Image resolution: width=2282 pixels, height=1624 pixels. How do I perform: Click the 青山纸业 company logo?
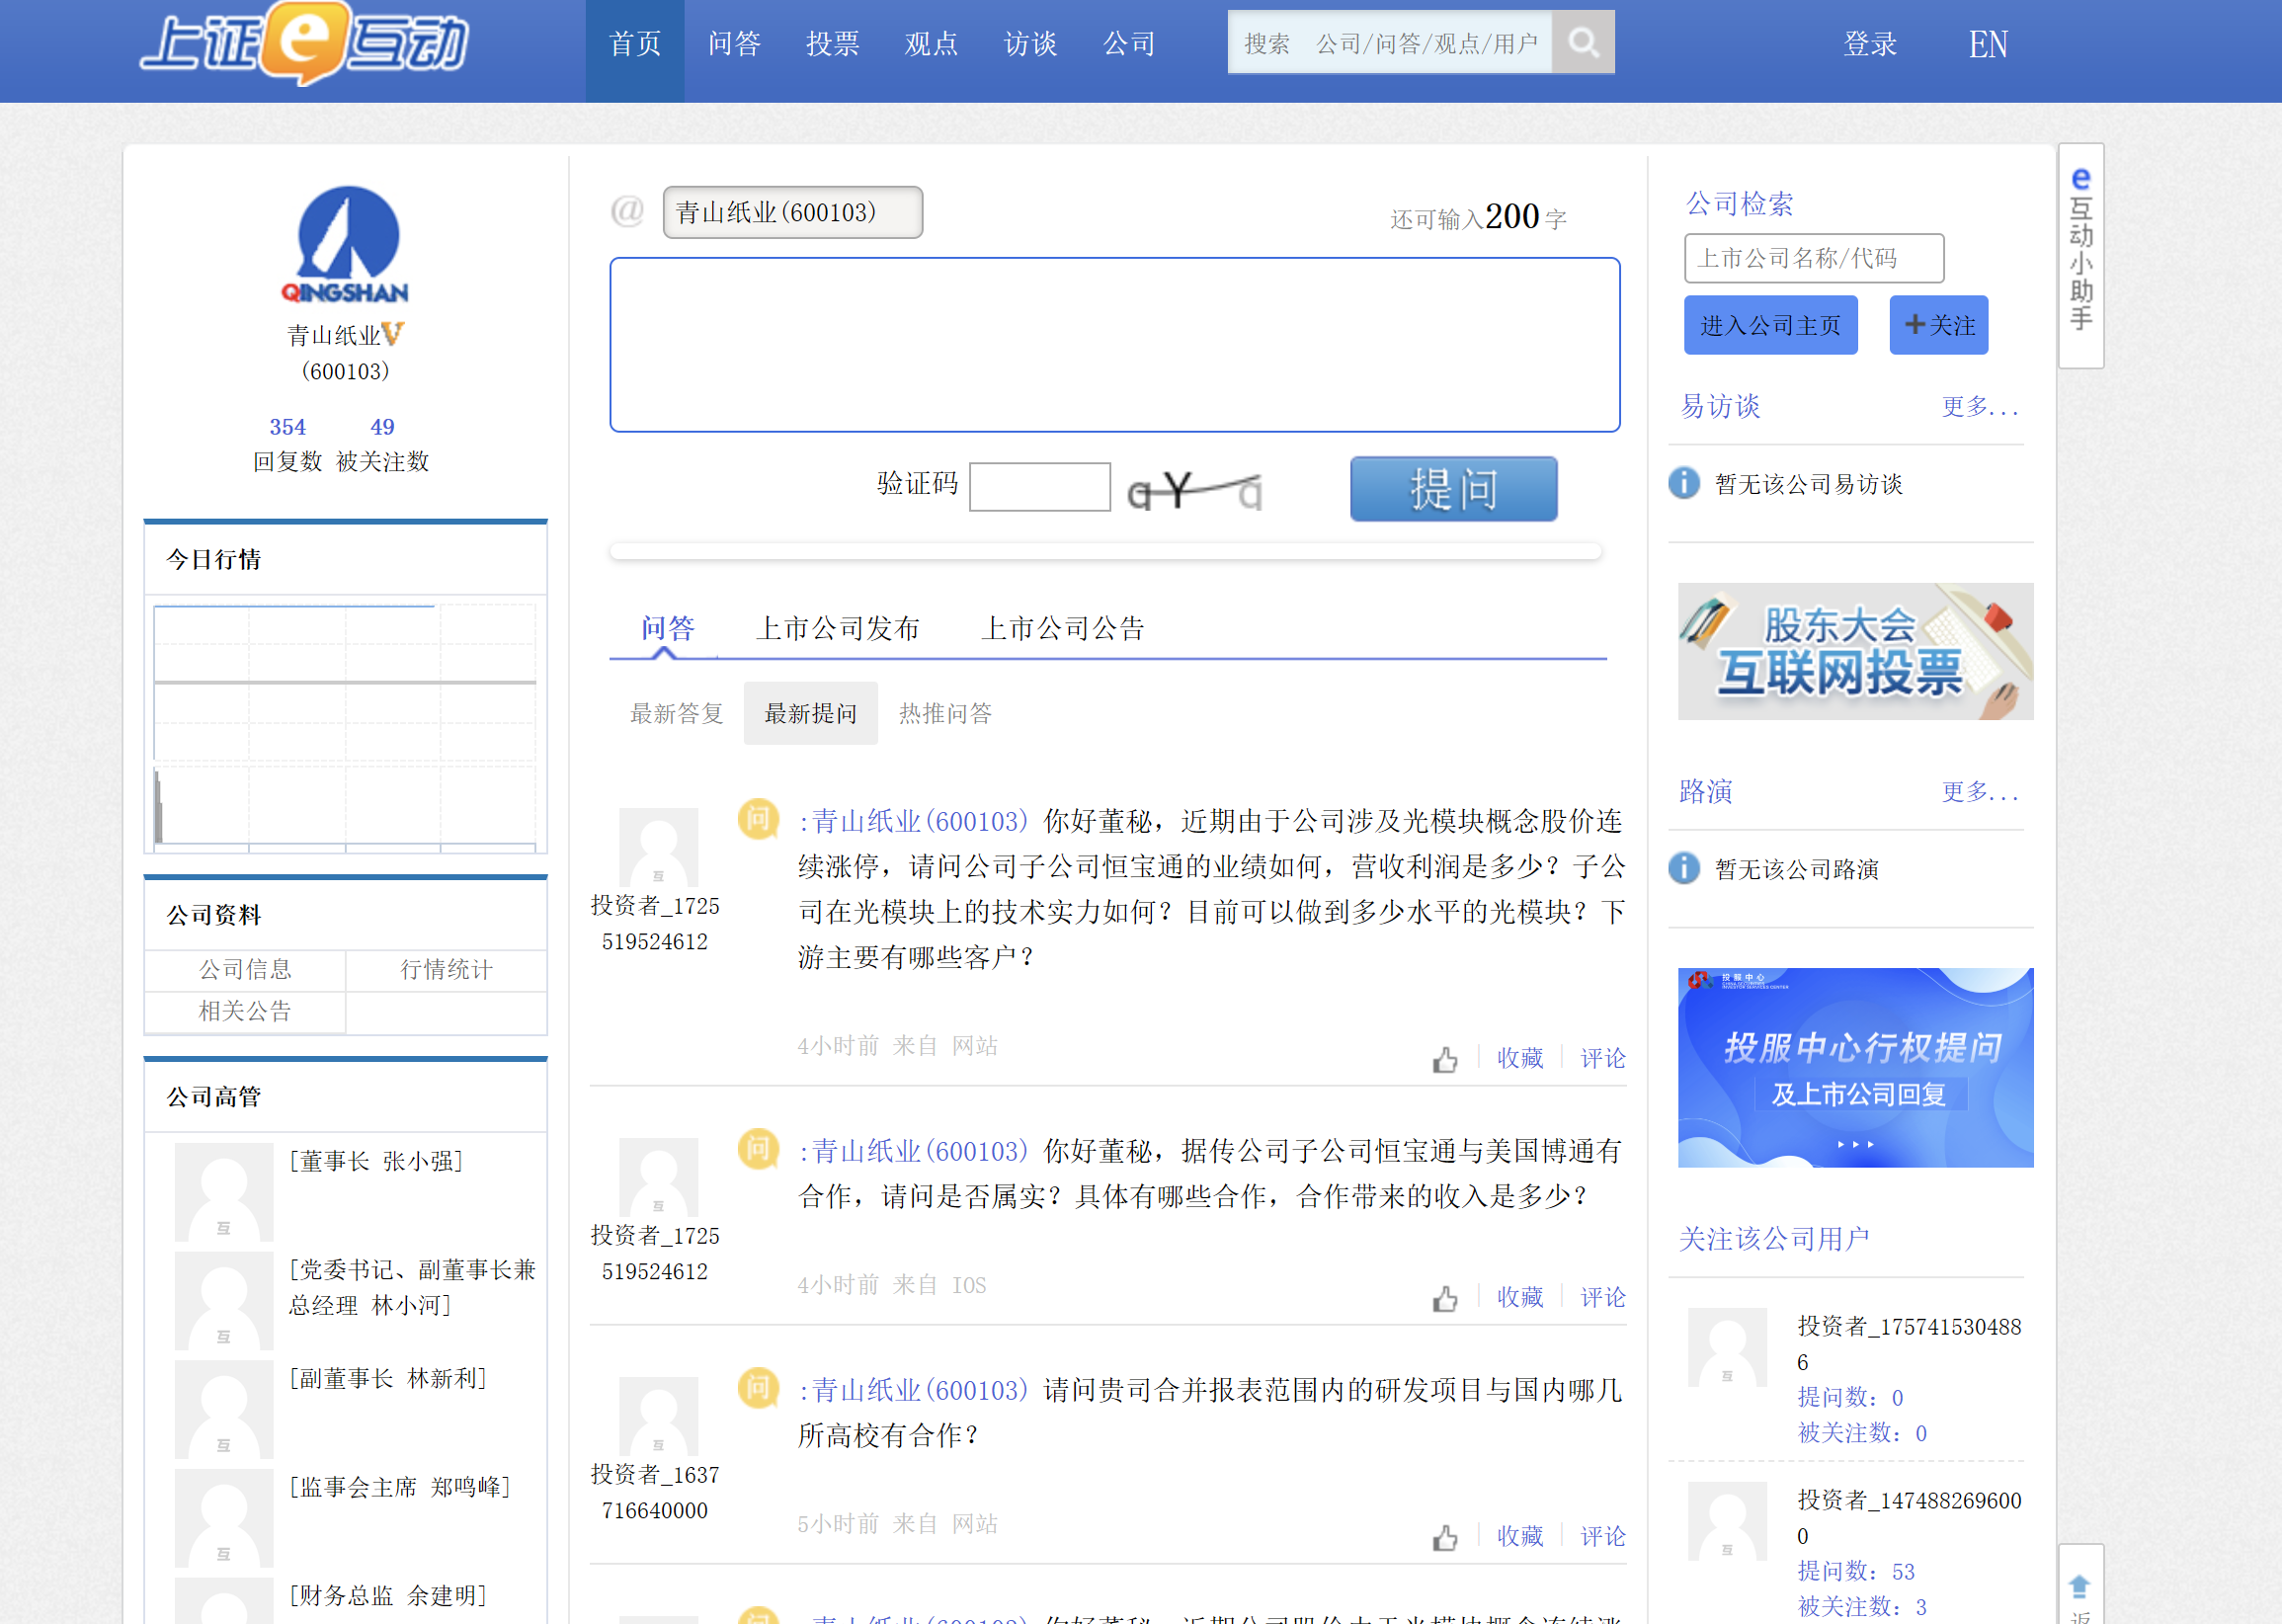coord(346,245)
